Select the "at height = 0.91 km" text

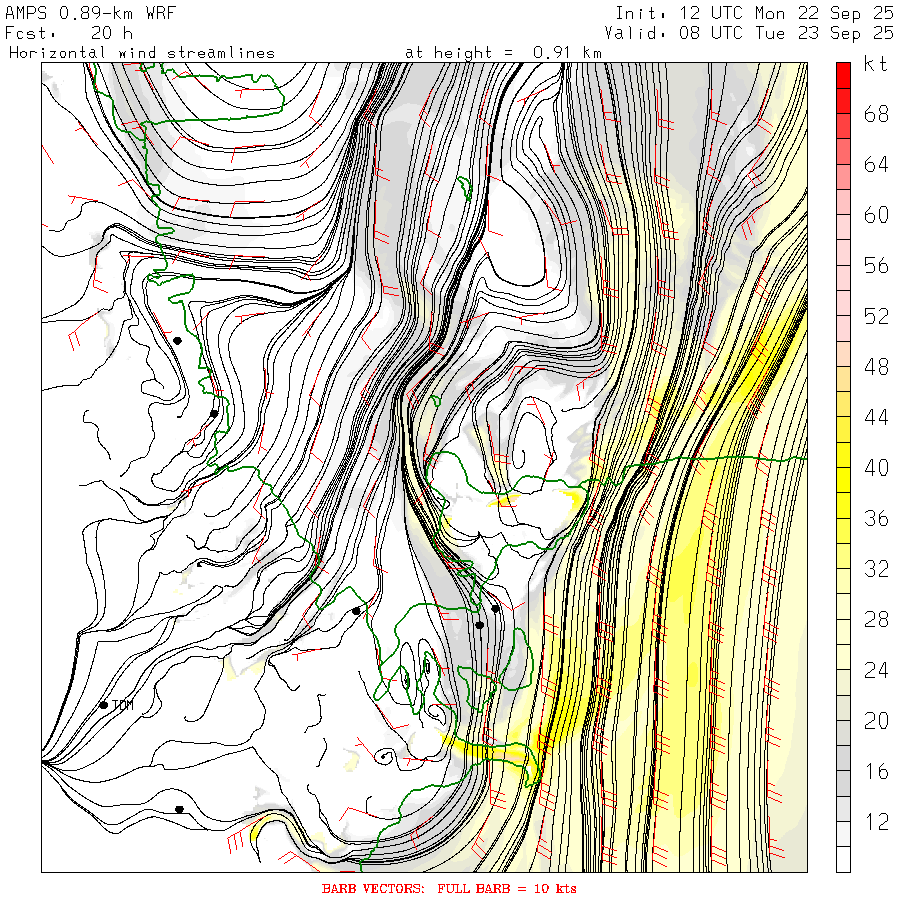[503, 53]
